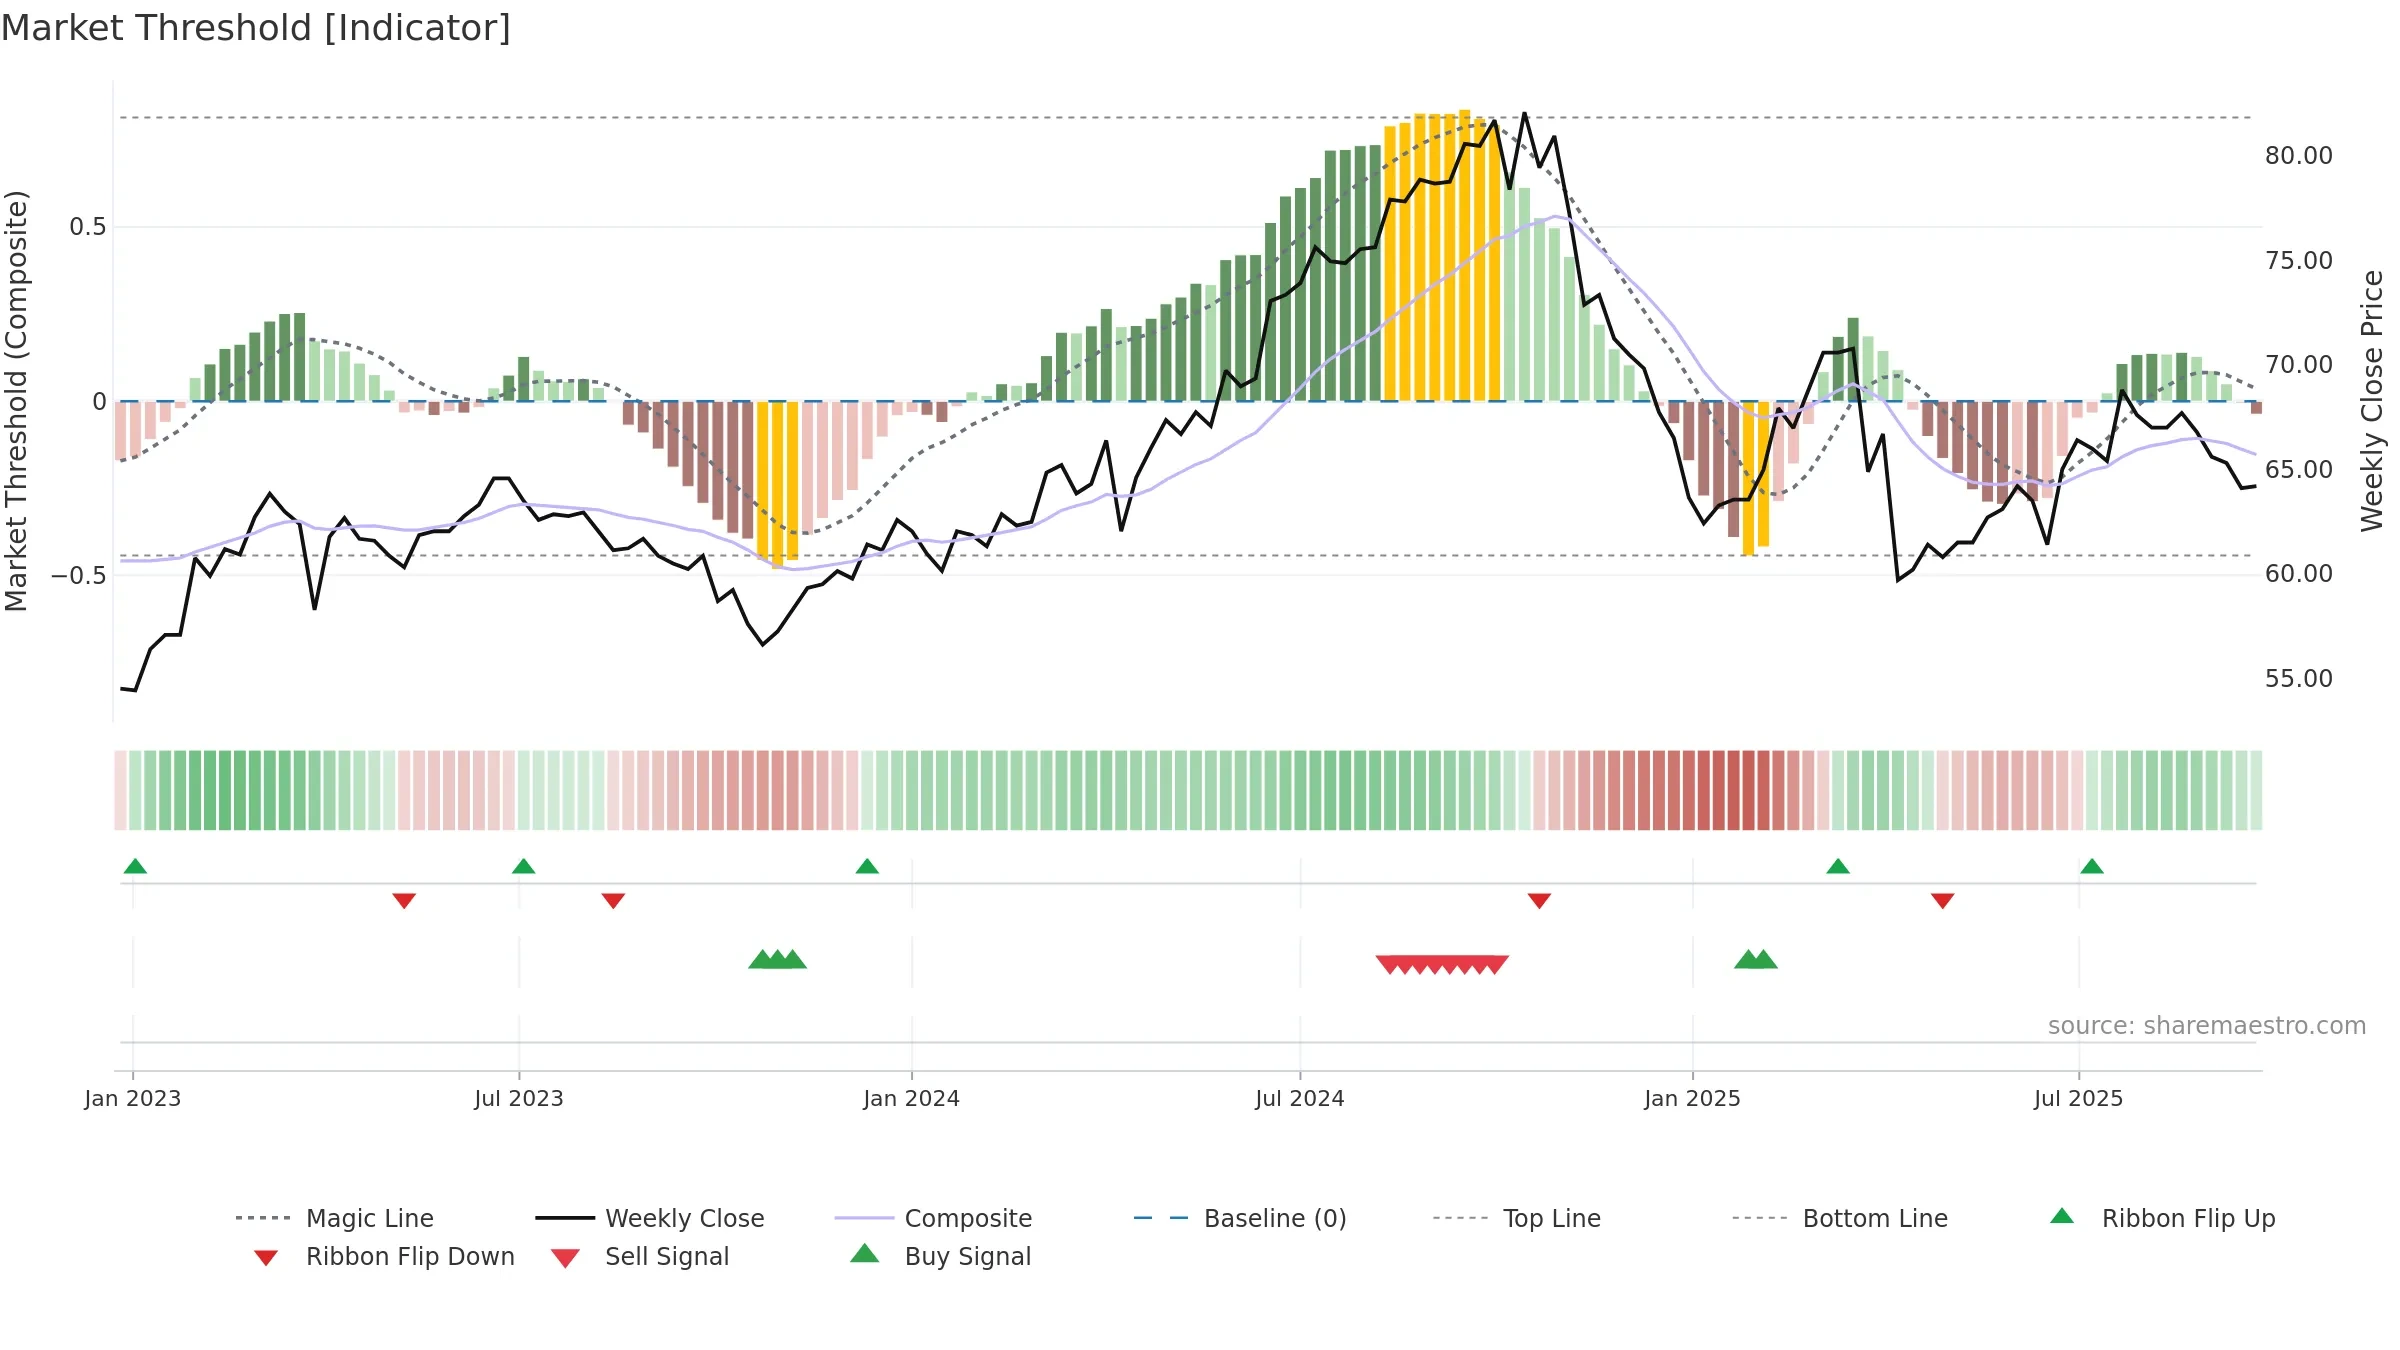Click −0.5 left axis label
The width and height of the screenshot is (2400, 1350).
pos(78,576)
